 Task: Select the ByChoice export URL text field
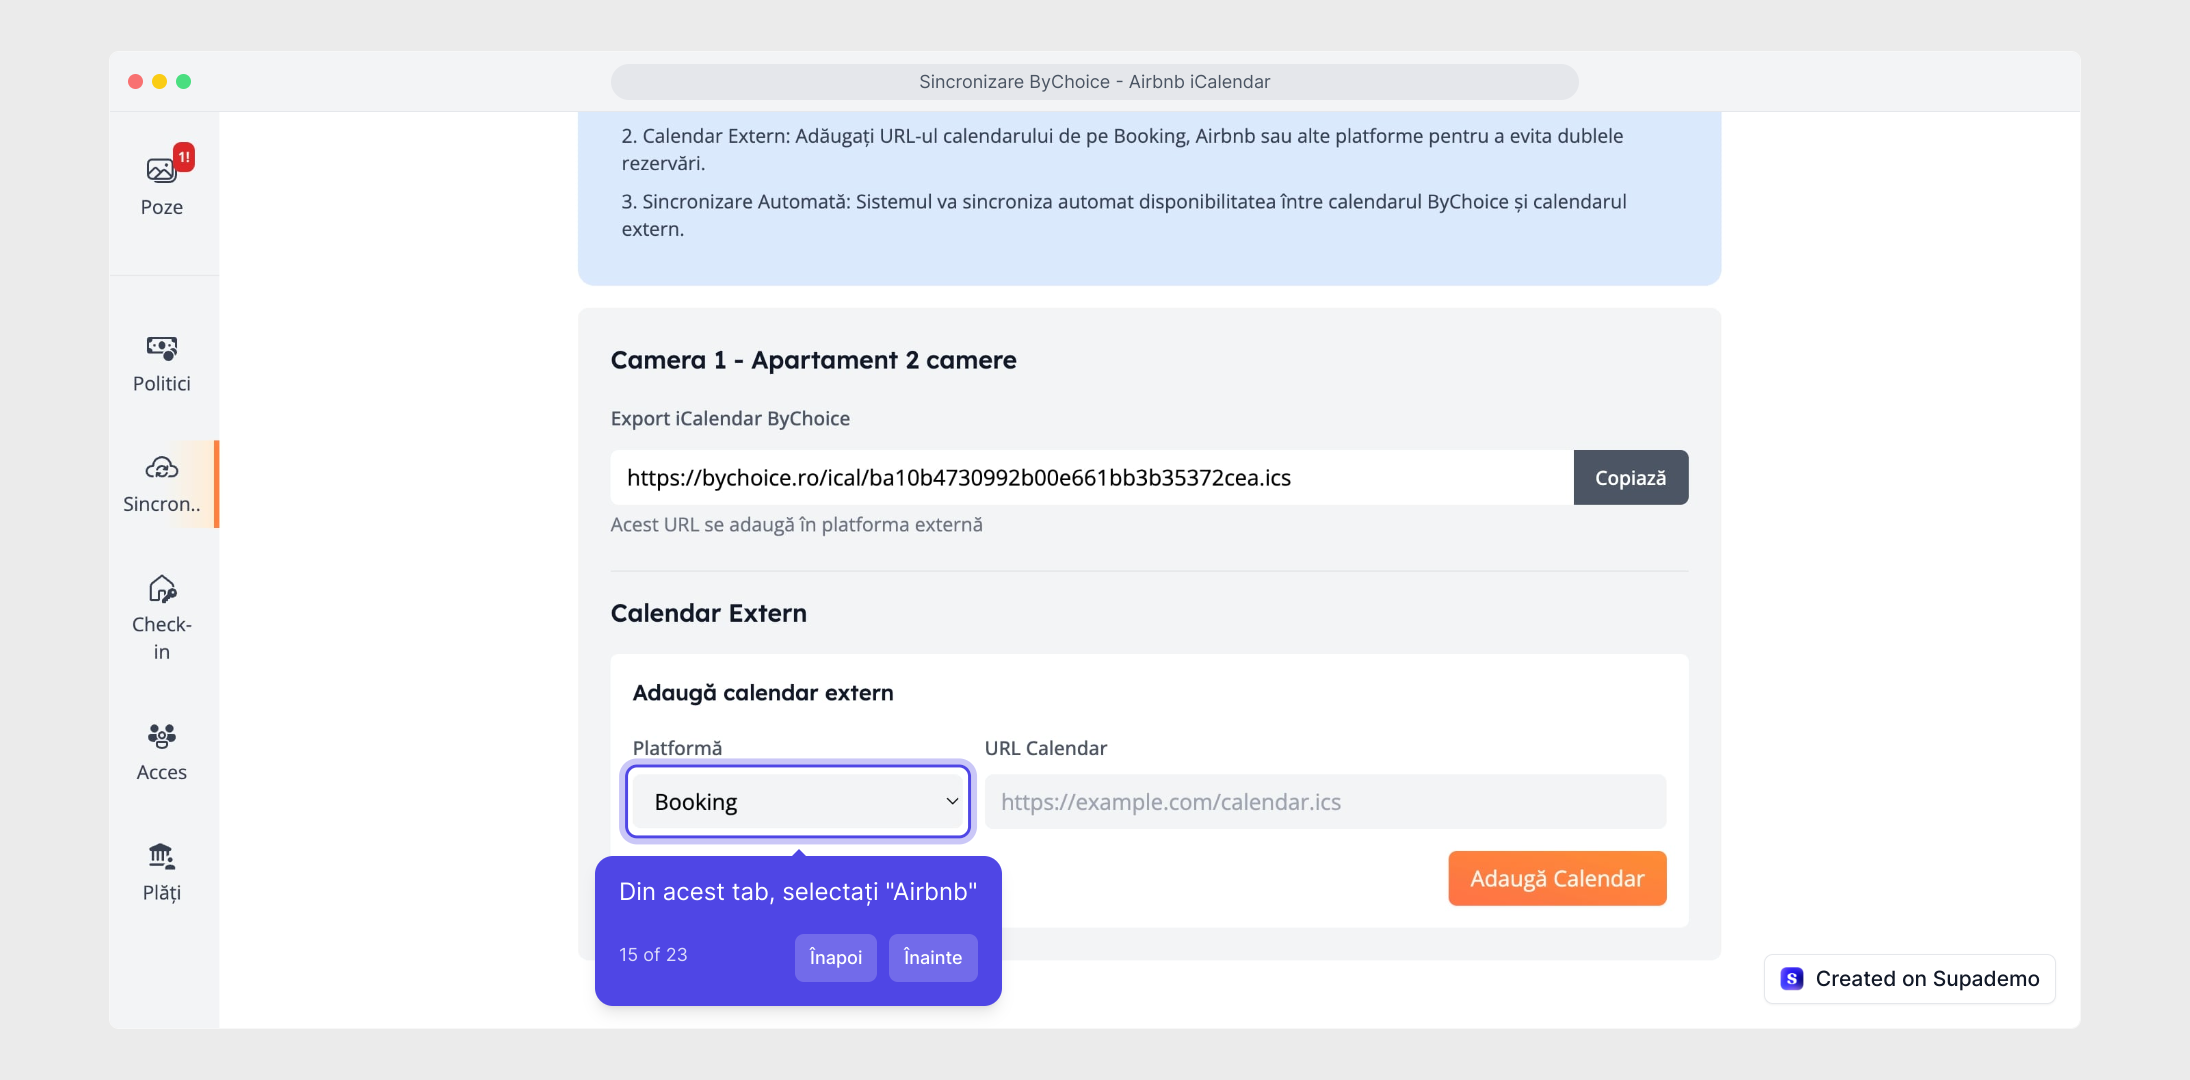tap(1091, 478)
